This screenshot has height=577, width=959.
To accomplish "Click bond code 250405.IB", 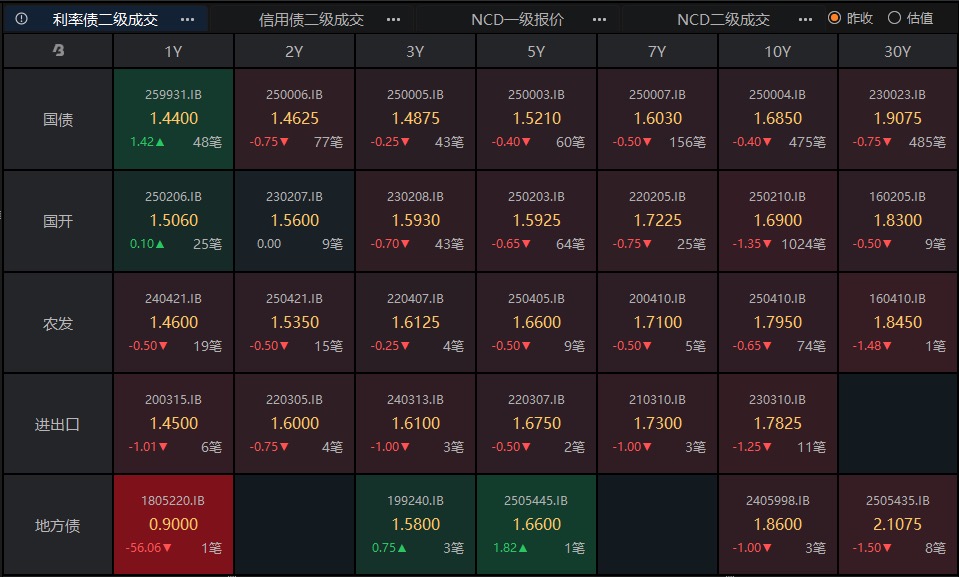I will 536,299.
